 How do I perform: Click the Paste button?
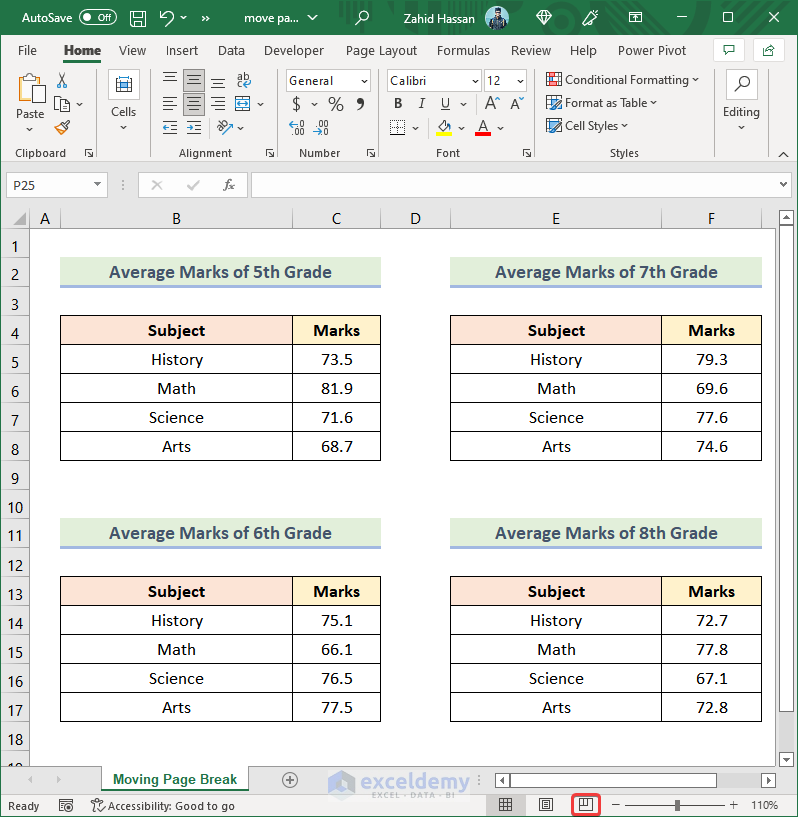pyautogui.click(x=30, y=96)
